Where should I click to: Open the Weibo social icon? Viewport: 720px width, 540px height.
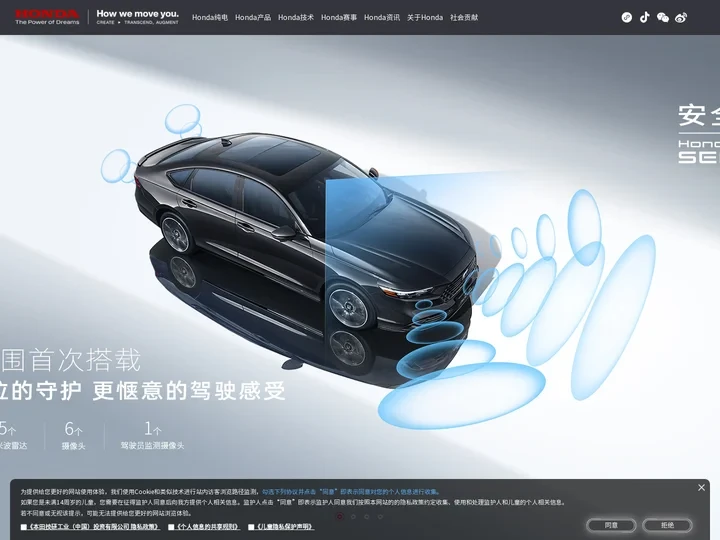pos(681,17)
